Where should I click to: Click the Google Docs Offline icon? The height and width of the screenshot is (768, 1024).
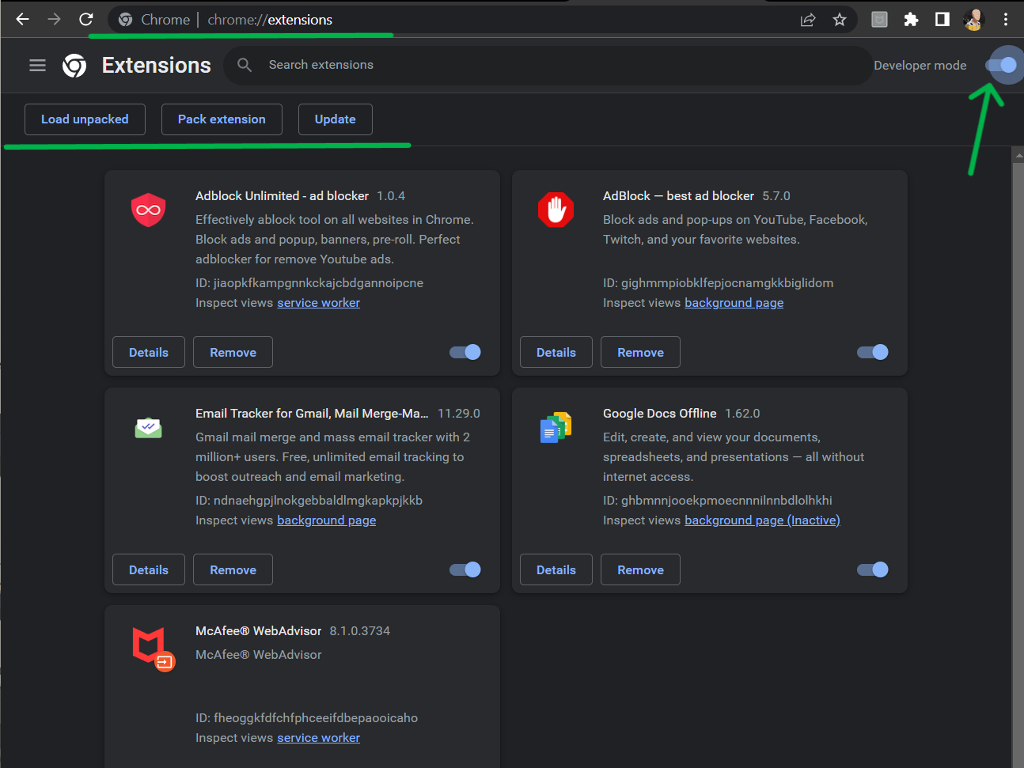point(556,427)
